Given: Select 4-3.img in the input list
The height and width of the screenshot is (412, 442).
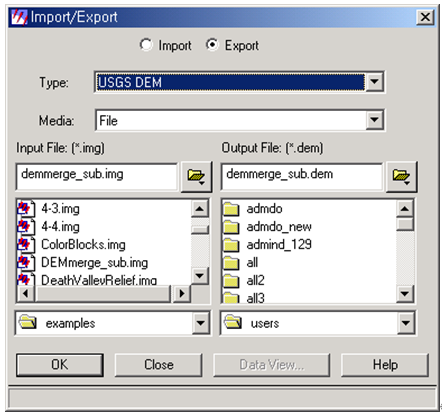Looking at the screenshot, I should tap(60, 209).
